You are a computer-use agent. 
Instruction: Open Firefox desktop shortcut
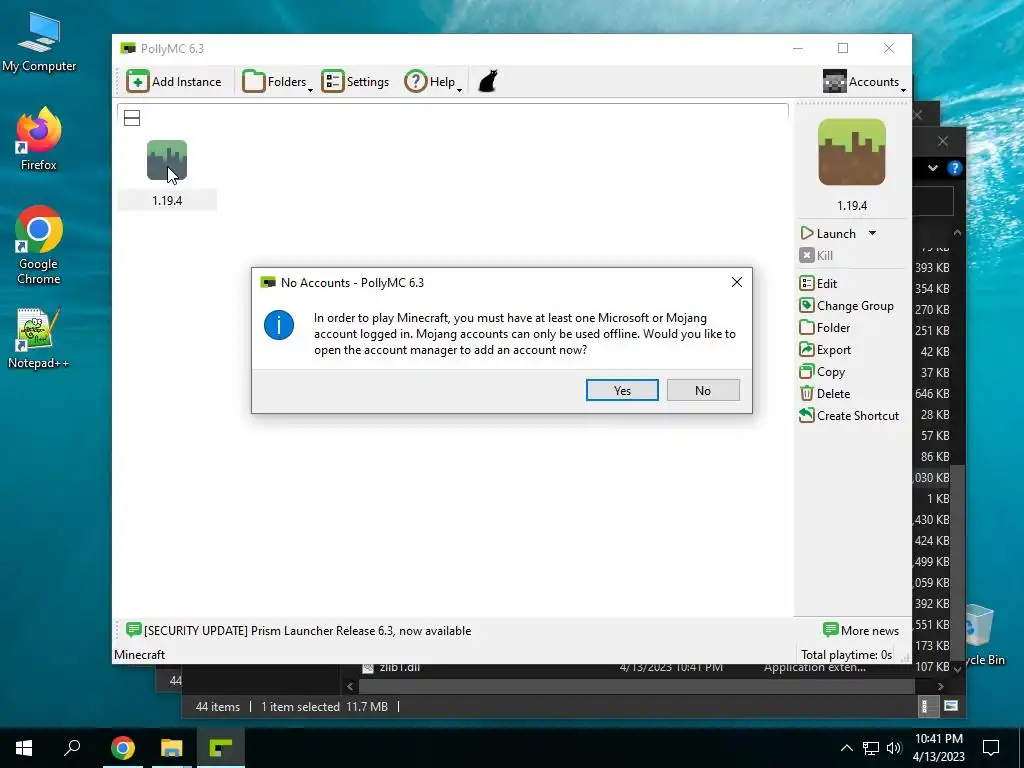pyautogui.click(x=39, y=138)
